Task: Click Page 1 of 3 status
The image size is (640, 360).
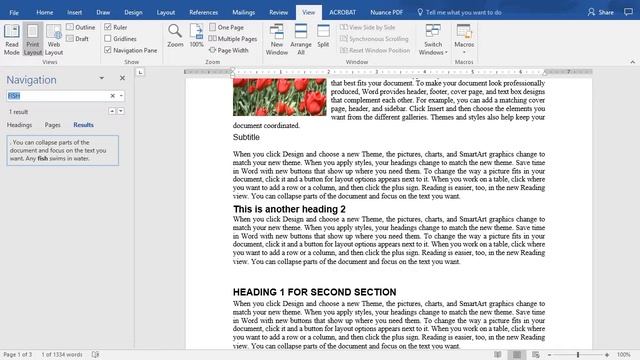Action: click(18, 355)
